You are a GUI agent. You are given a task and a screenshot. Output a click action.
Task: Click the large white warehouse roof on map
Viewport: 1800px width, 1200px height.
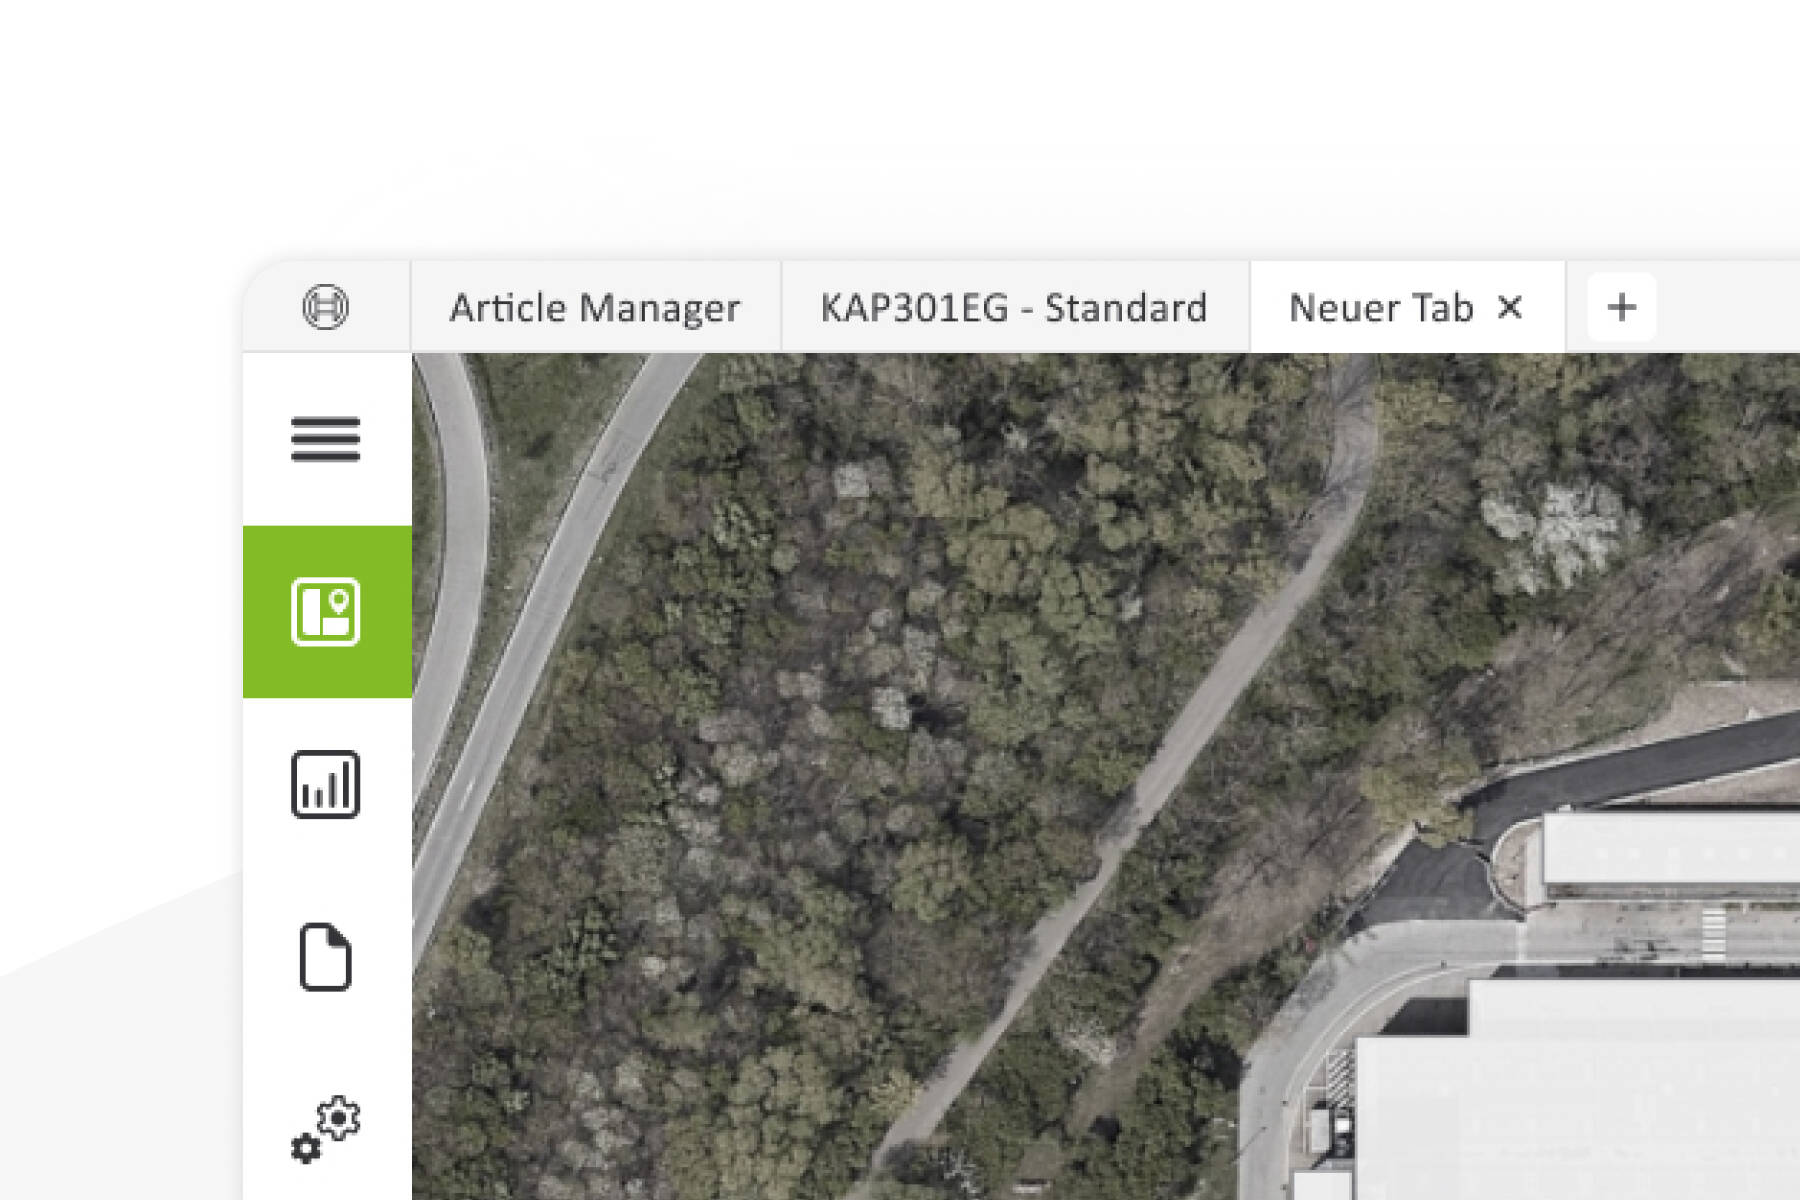tap(1600, 1090)
